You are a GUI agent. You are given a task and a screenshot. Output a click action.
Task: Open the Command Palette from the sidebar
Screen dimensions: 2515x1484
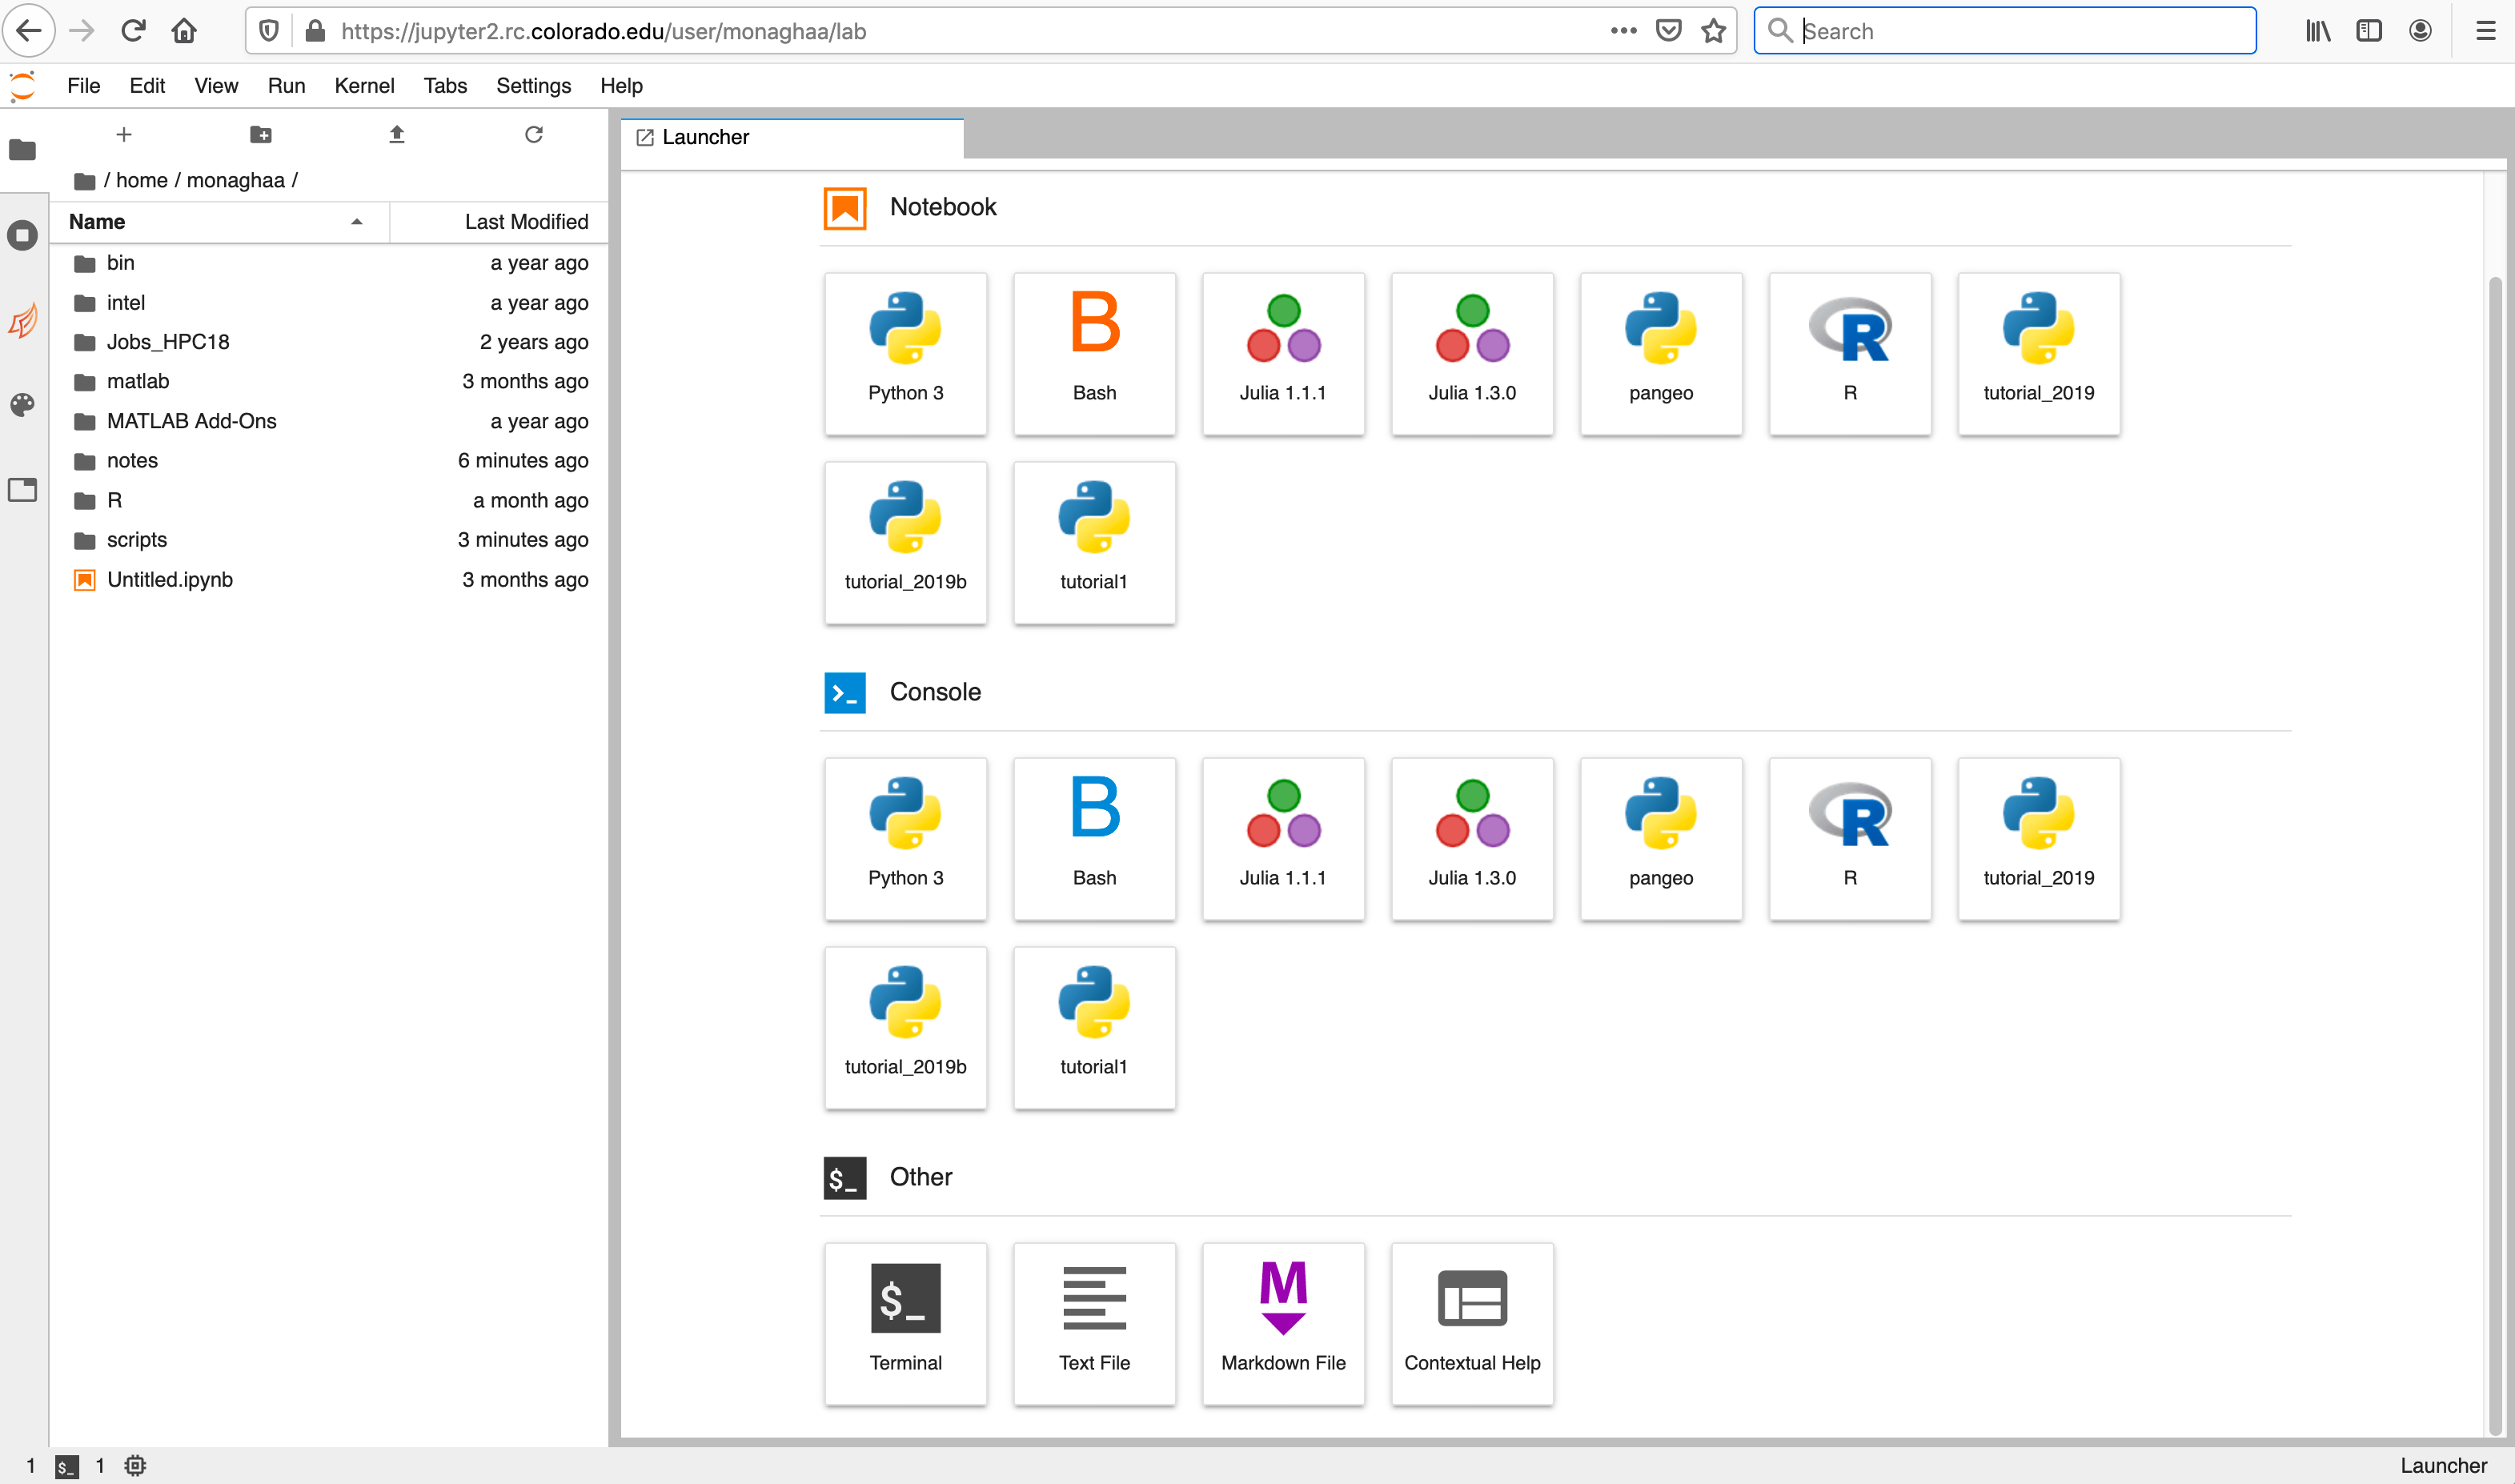point(22,405)
